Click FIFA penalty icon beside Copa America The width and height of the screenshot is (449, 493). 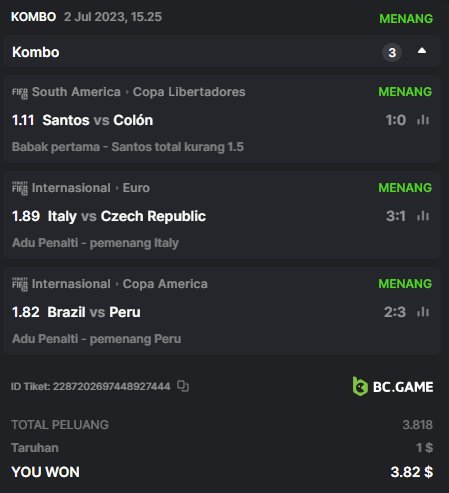tap(20, 284)
